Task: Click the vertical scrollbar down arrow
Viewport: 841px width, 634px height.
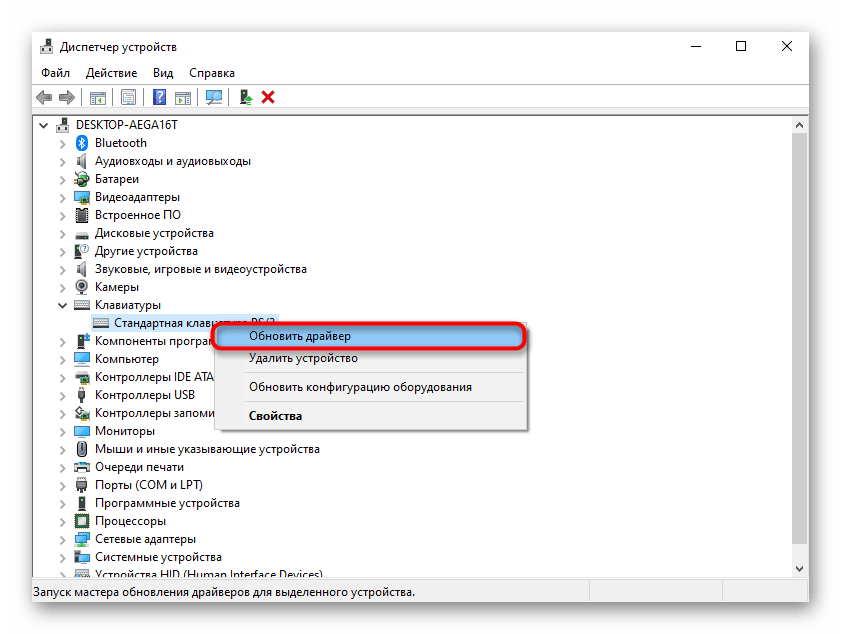Action: (798, 569)
